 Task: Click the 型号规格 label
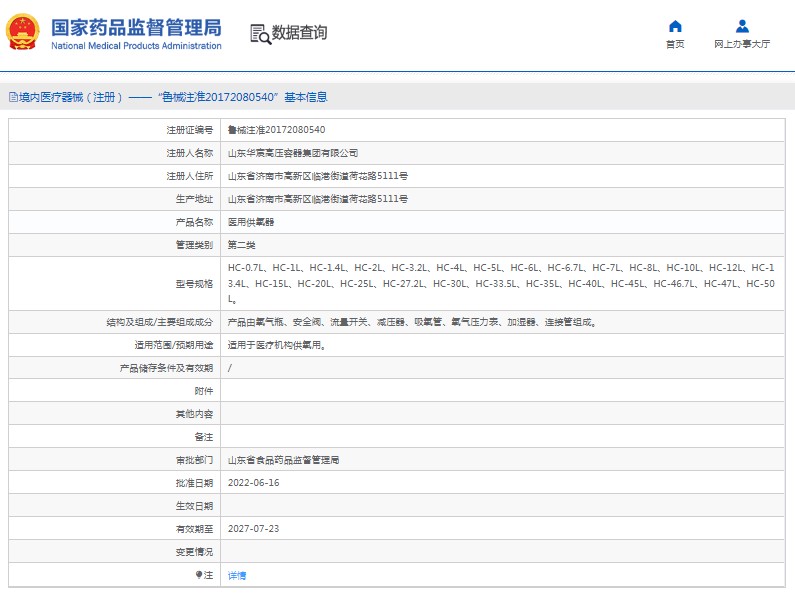point(194,283)
